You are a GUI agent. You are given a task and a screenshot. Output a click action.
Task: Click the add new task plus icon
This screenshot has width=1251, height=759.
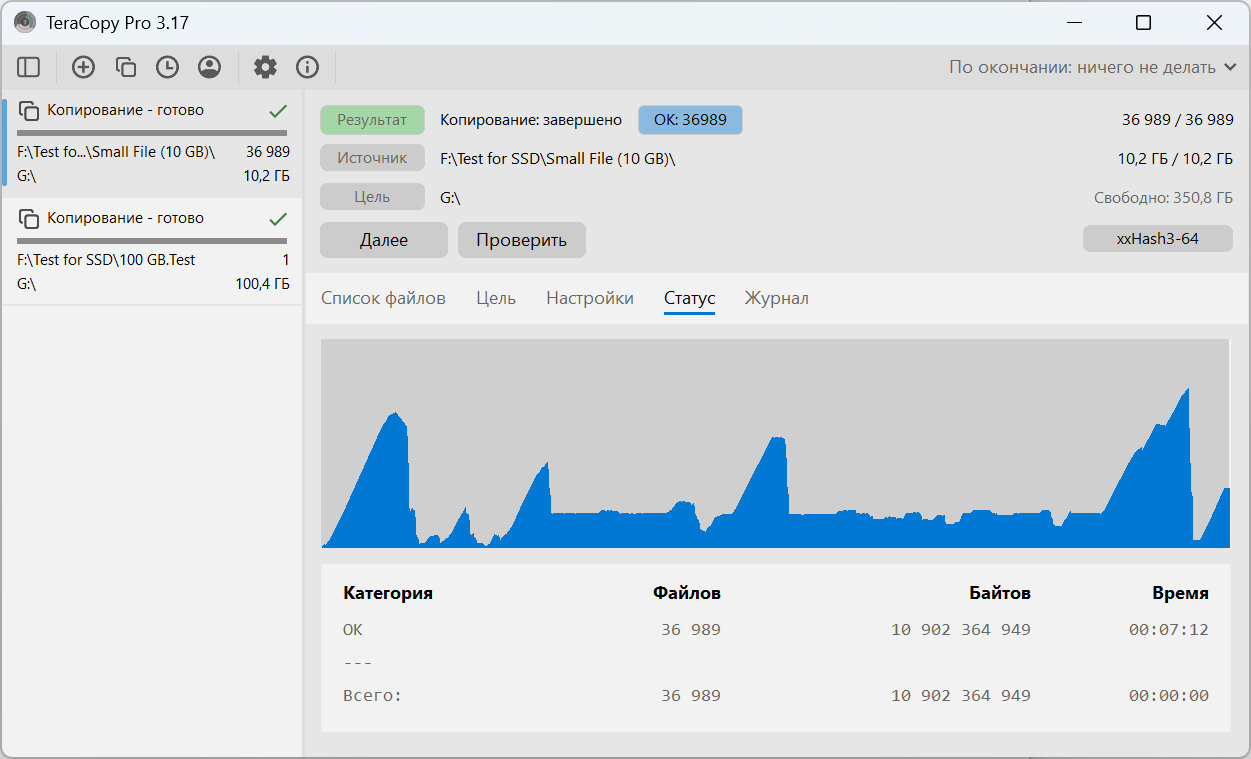coord(83,67)
